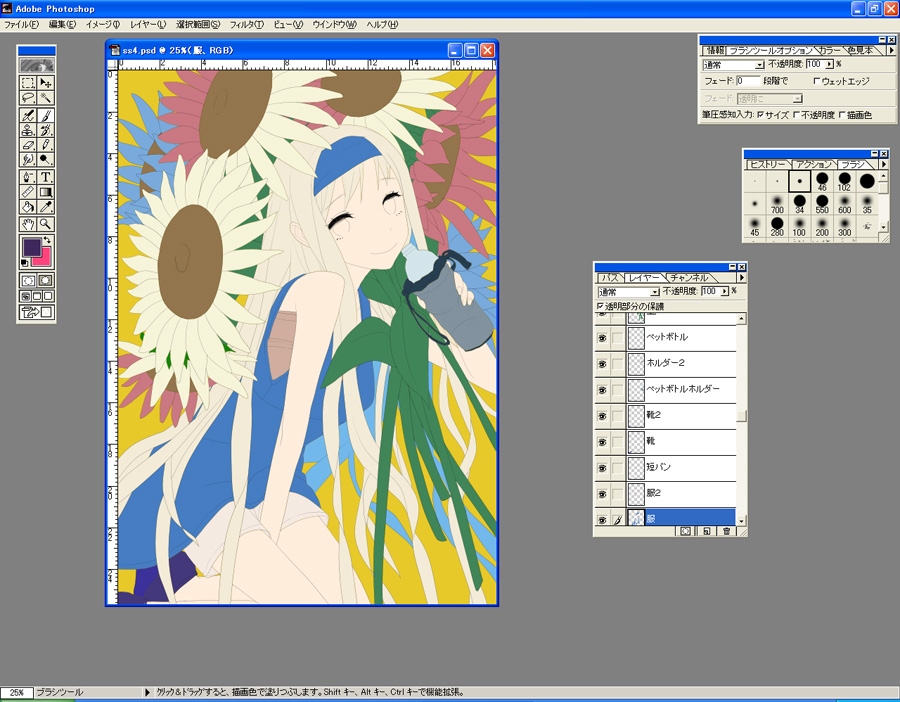This screenshot has width=900, height=702.
Task: Hide the 靴2 layer
Action: pos(602,416)
